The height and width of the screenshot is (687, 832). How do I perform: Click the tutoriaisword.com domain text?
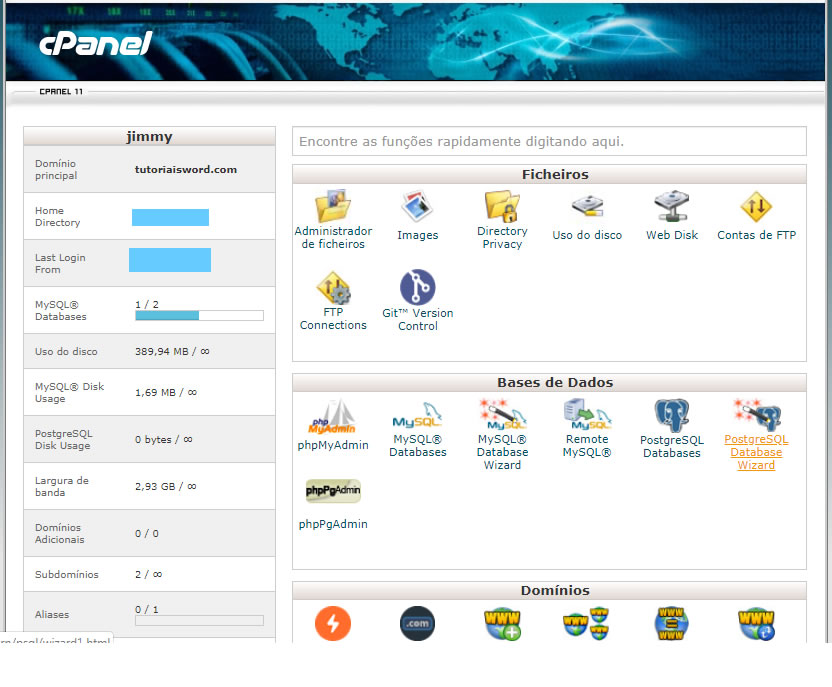(x=186, y=169)
